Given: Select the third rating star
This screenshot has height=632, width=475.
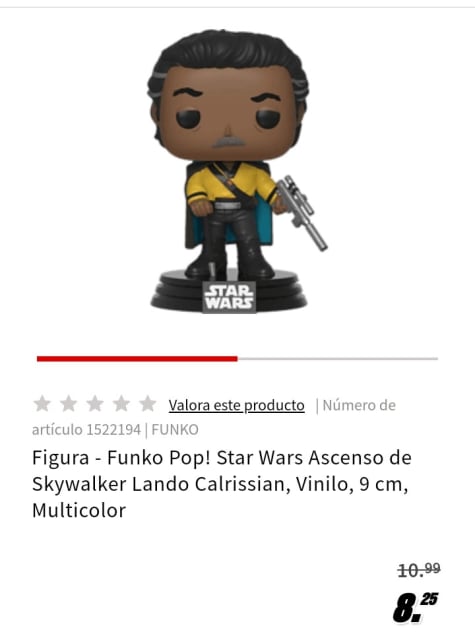Looking at the screenshot, I should [x=95, y=404].
